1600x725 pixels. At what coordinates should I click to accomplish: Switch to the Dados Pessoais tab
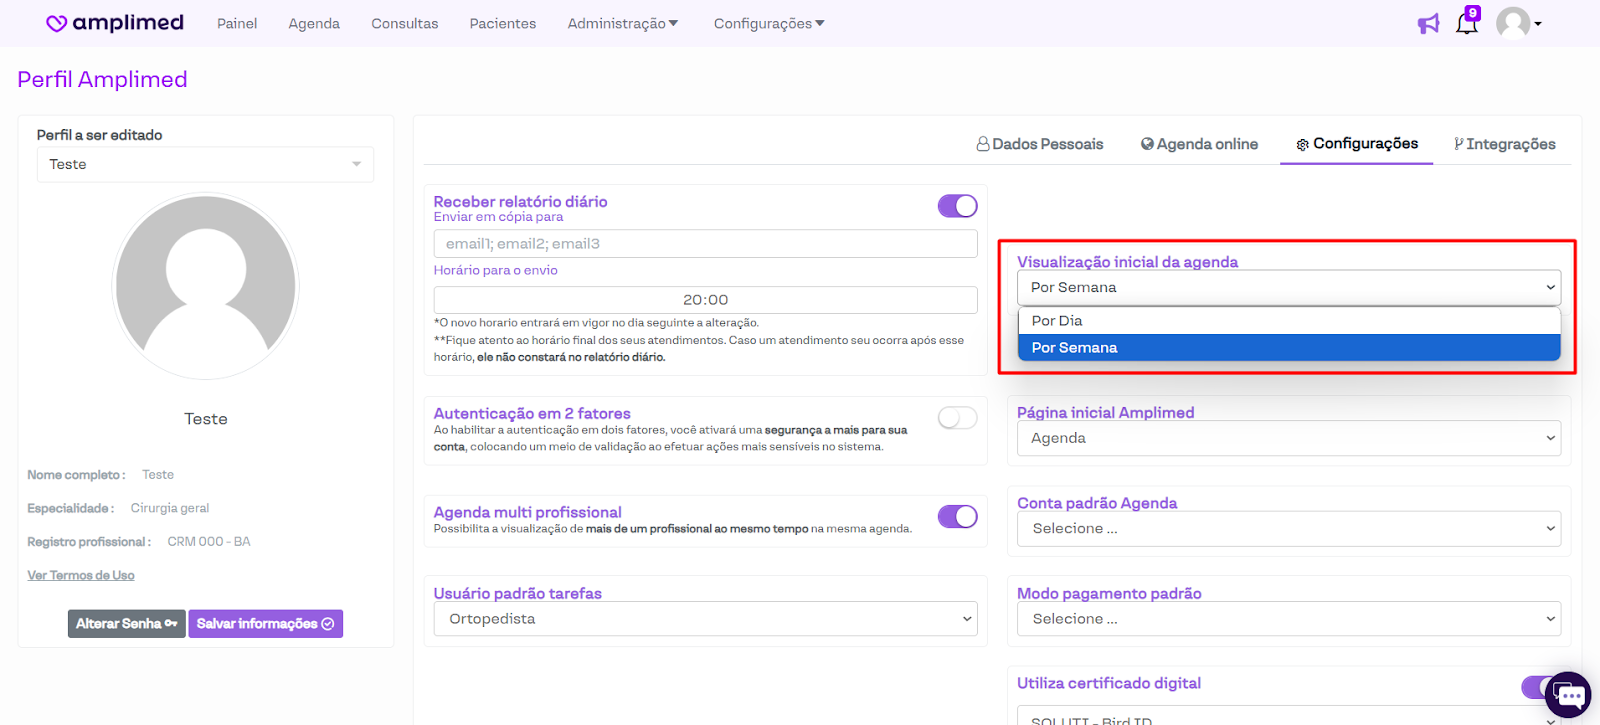[x=1040, y=144]
